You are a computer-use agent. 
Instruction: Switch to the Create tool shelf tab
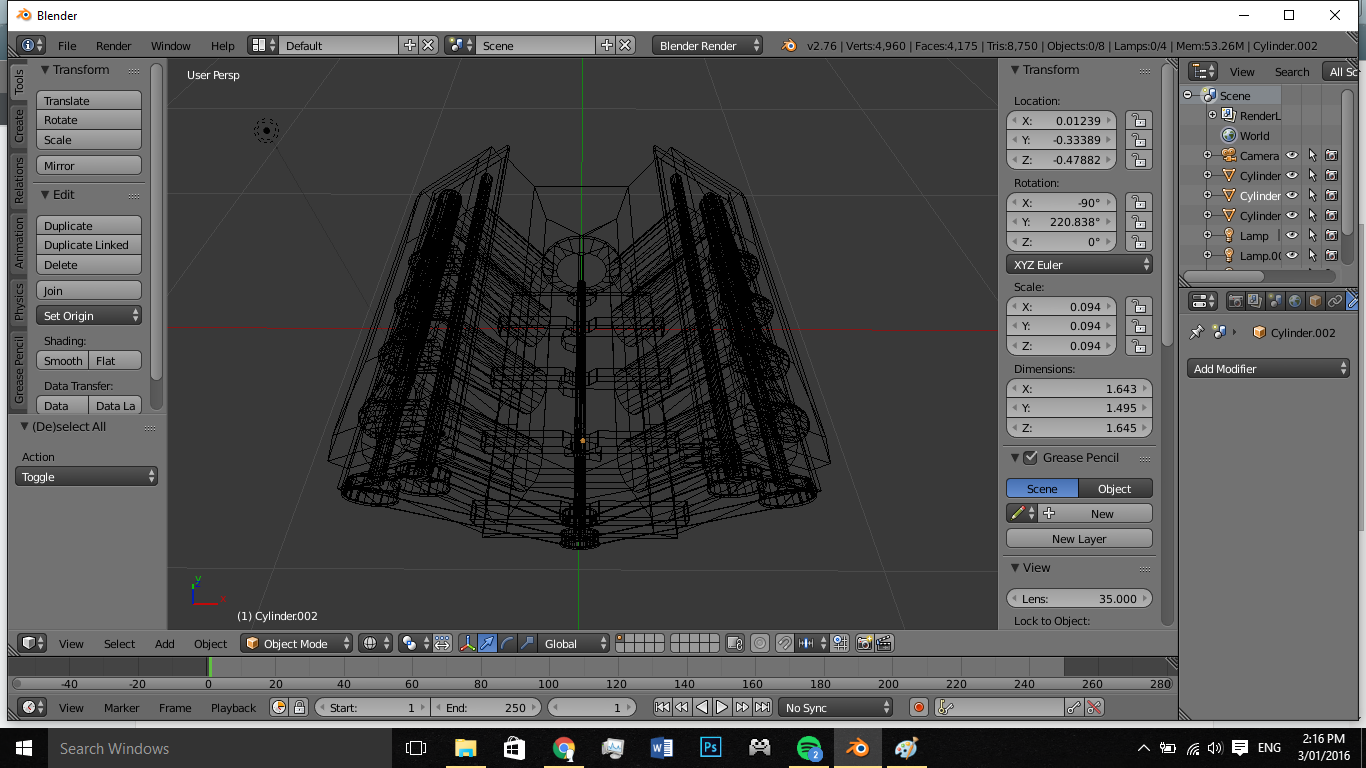pos(18,127)
